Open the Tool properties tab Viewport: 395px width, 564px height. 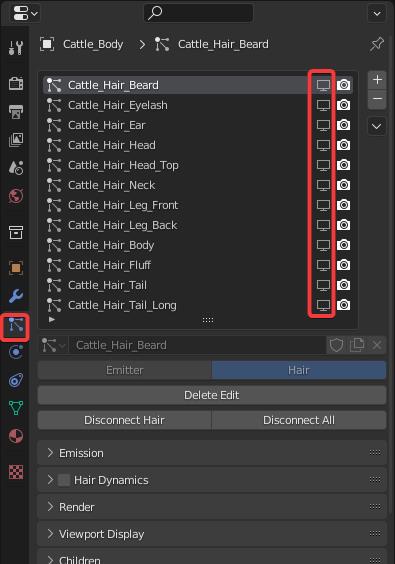pyautogui.click(x=16, y=48)
